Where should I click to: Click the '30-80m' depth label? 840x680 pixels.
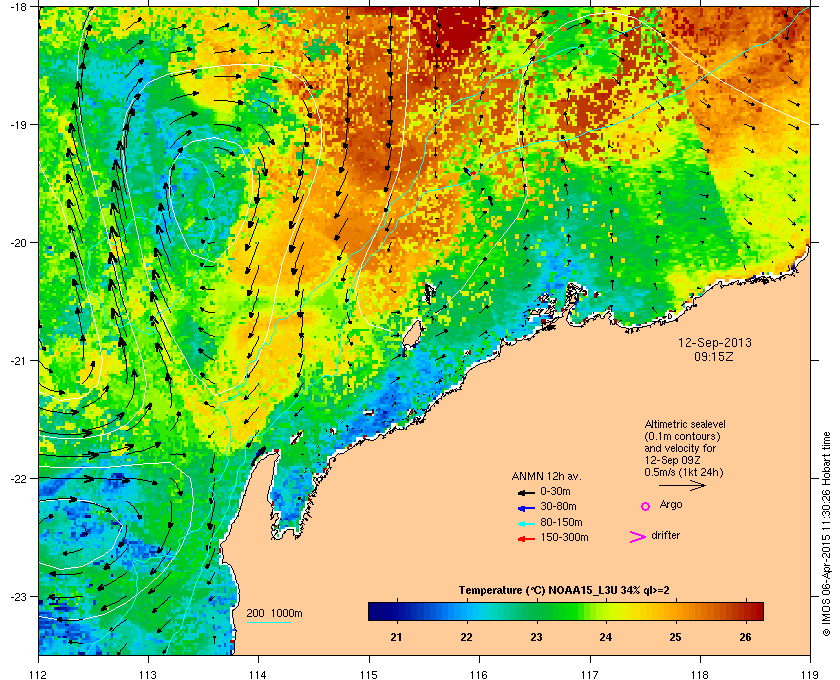tap(558, 506)
